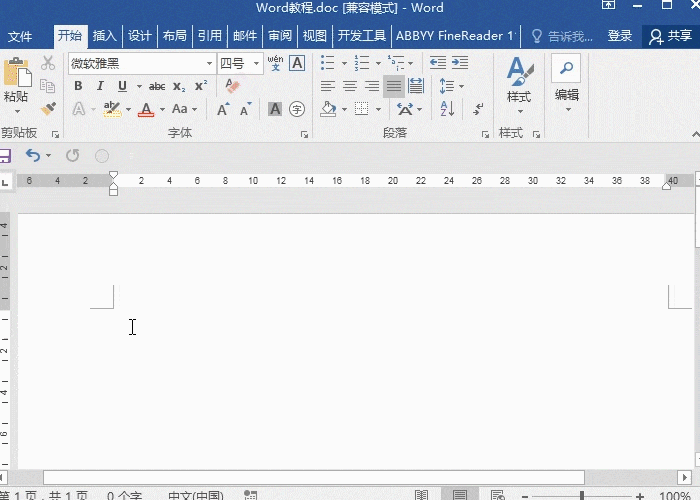
Task: Open borders dropdown arrow
Action: 378,109
